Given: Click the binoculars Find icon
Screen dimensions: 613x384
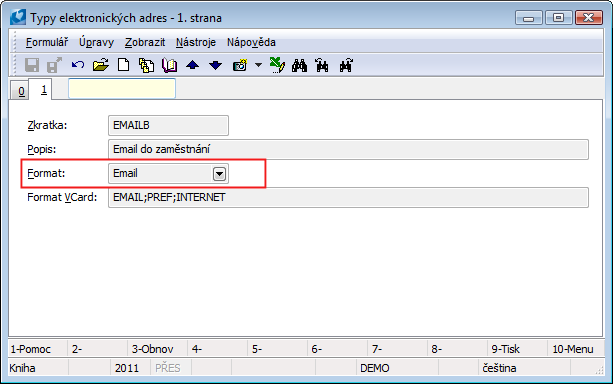Looking at the screenshot, I should click(x=299, y=65).
